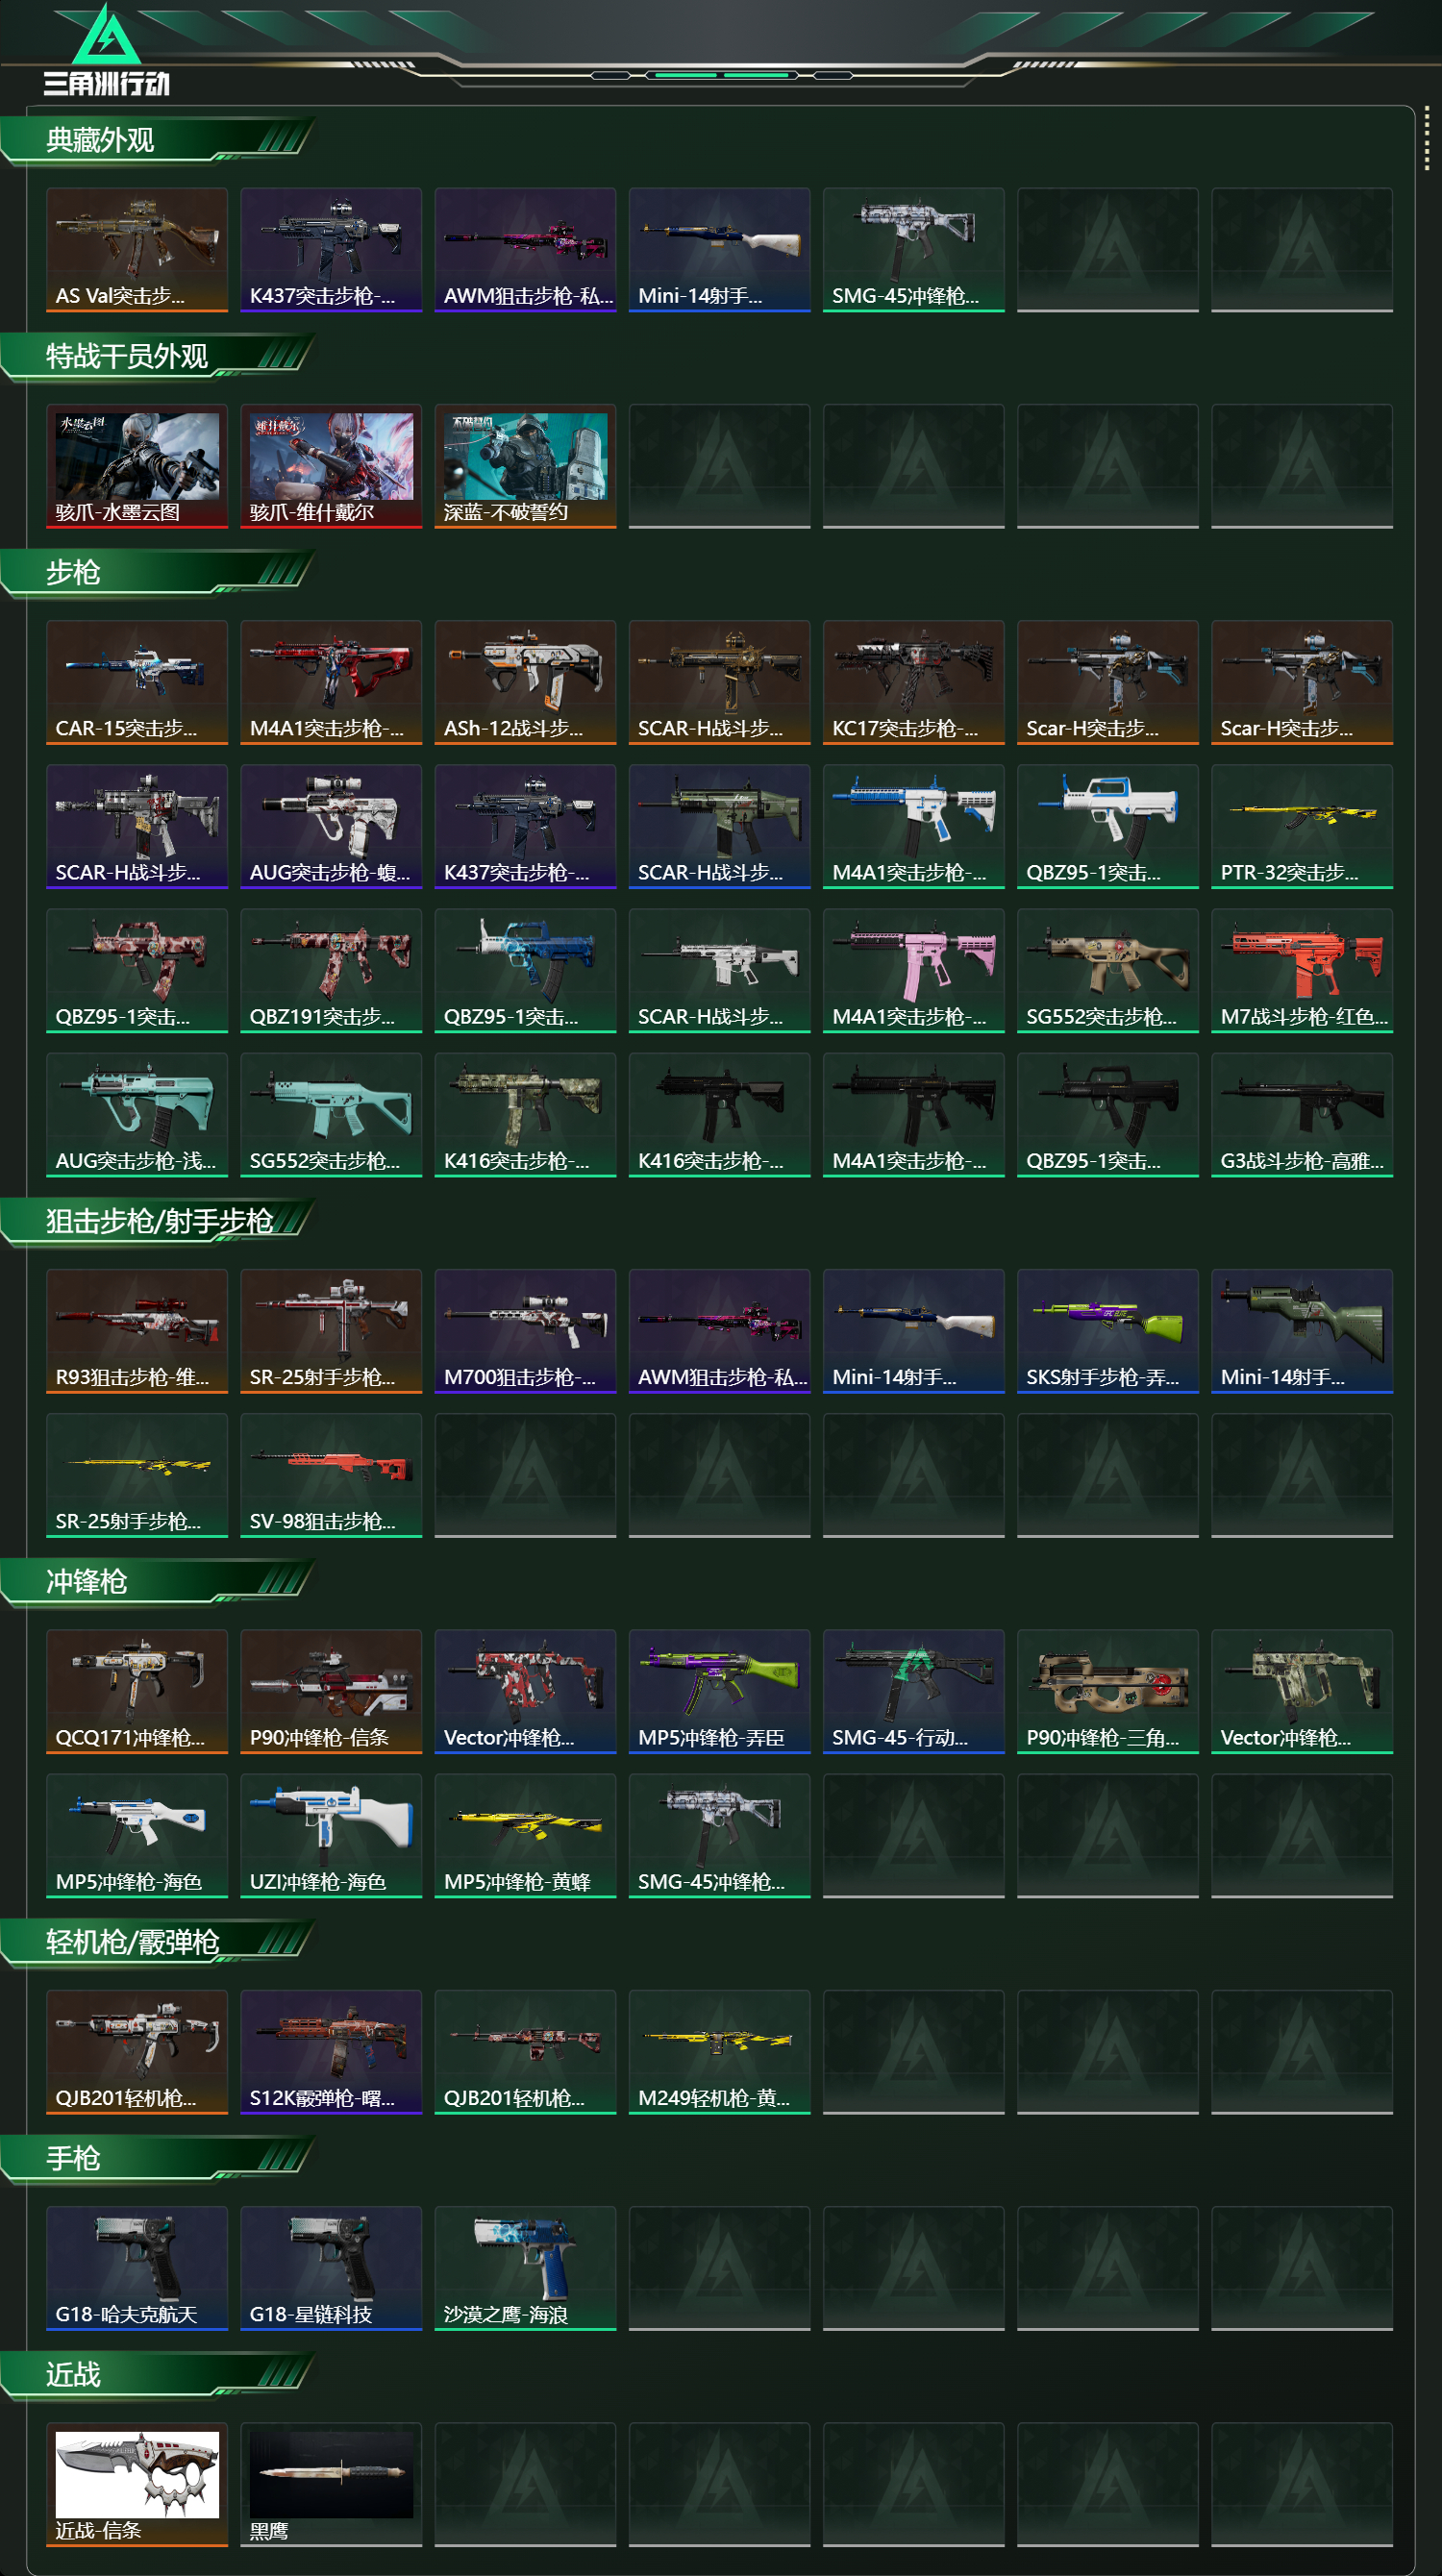Click the G3战斗步枪-高雅 weapon tile
This screenshot has height=2576, width=1442.
click(1301, 1114)
